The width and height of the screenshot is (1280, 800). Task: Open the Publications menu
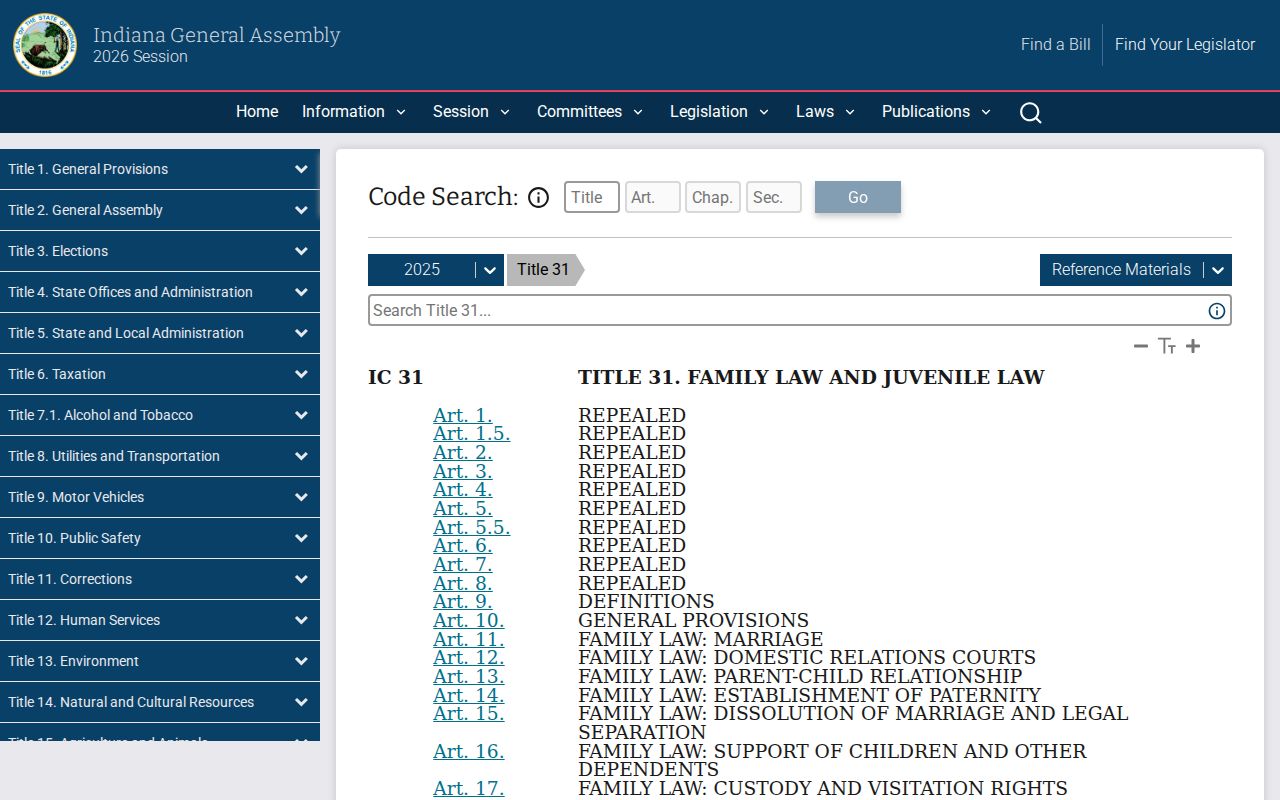click(x=937, y=112)
